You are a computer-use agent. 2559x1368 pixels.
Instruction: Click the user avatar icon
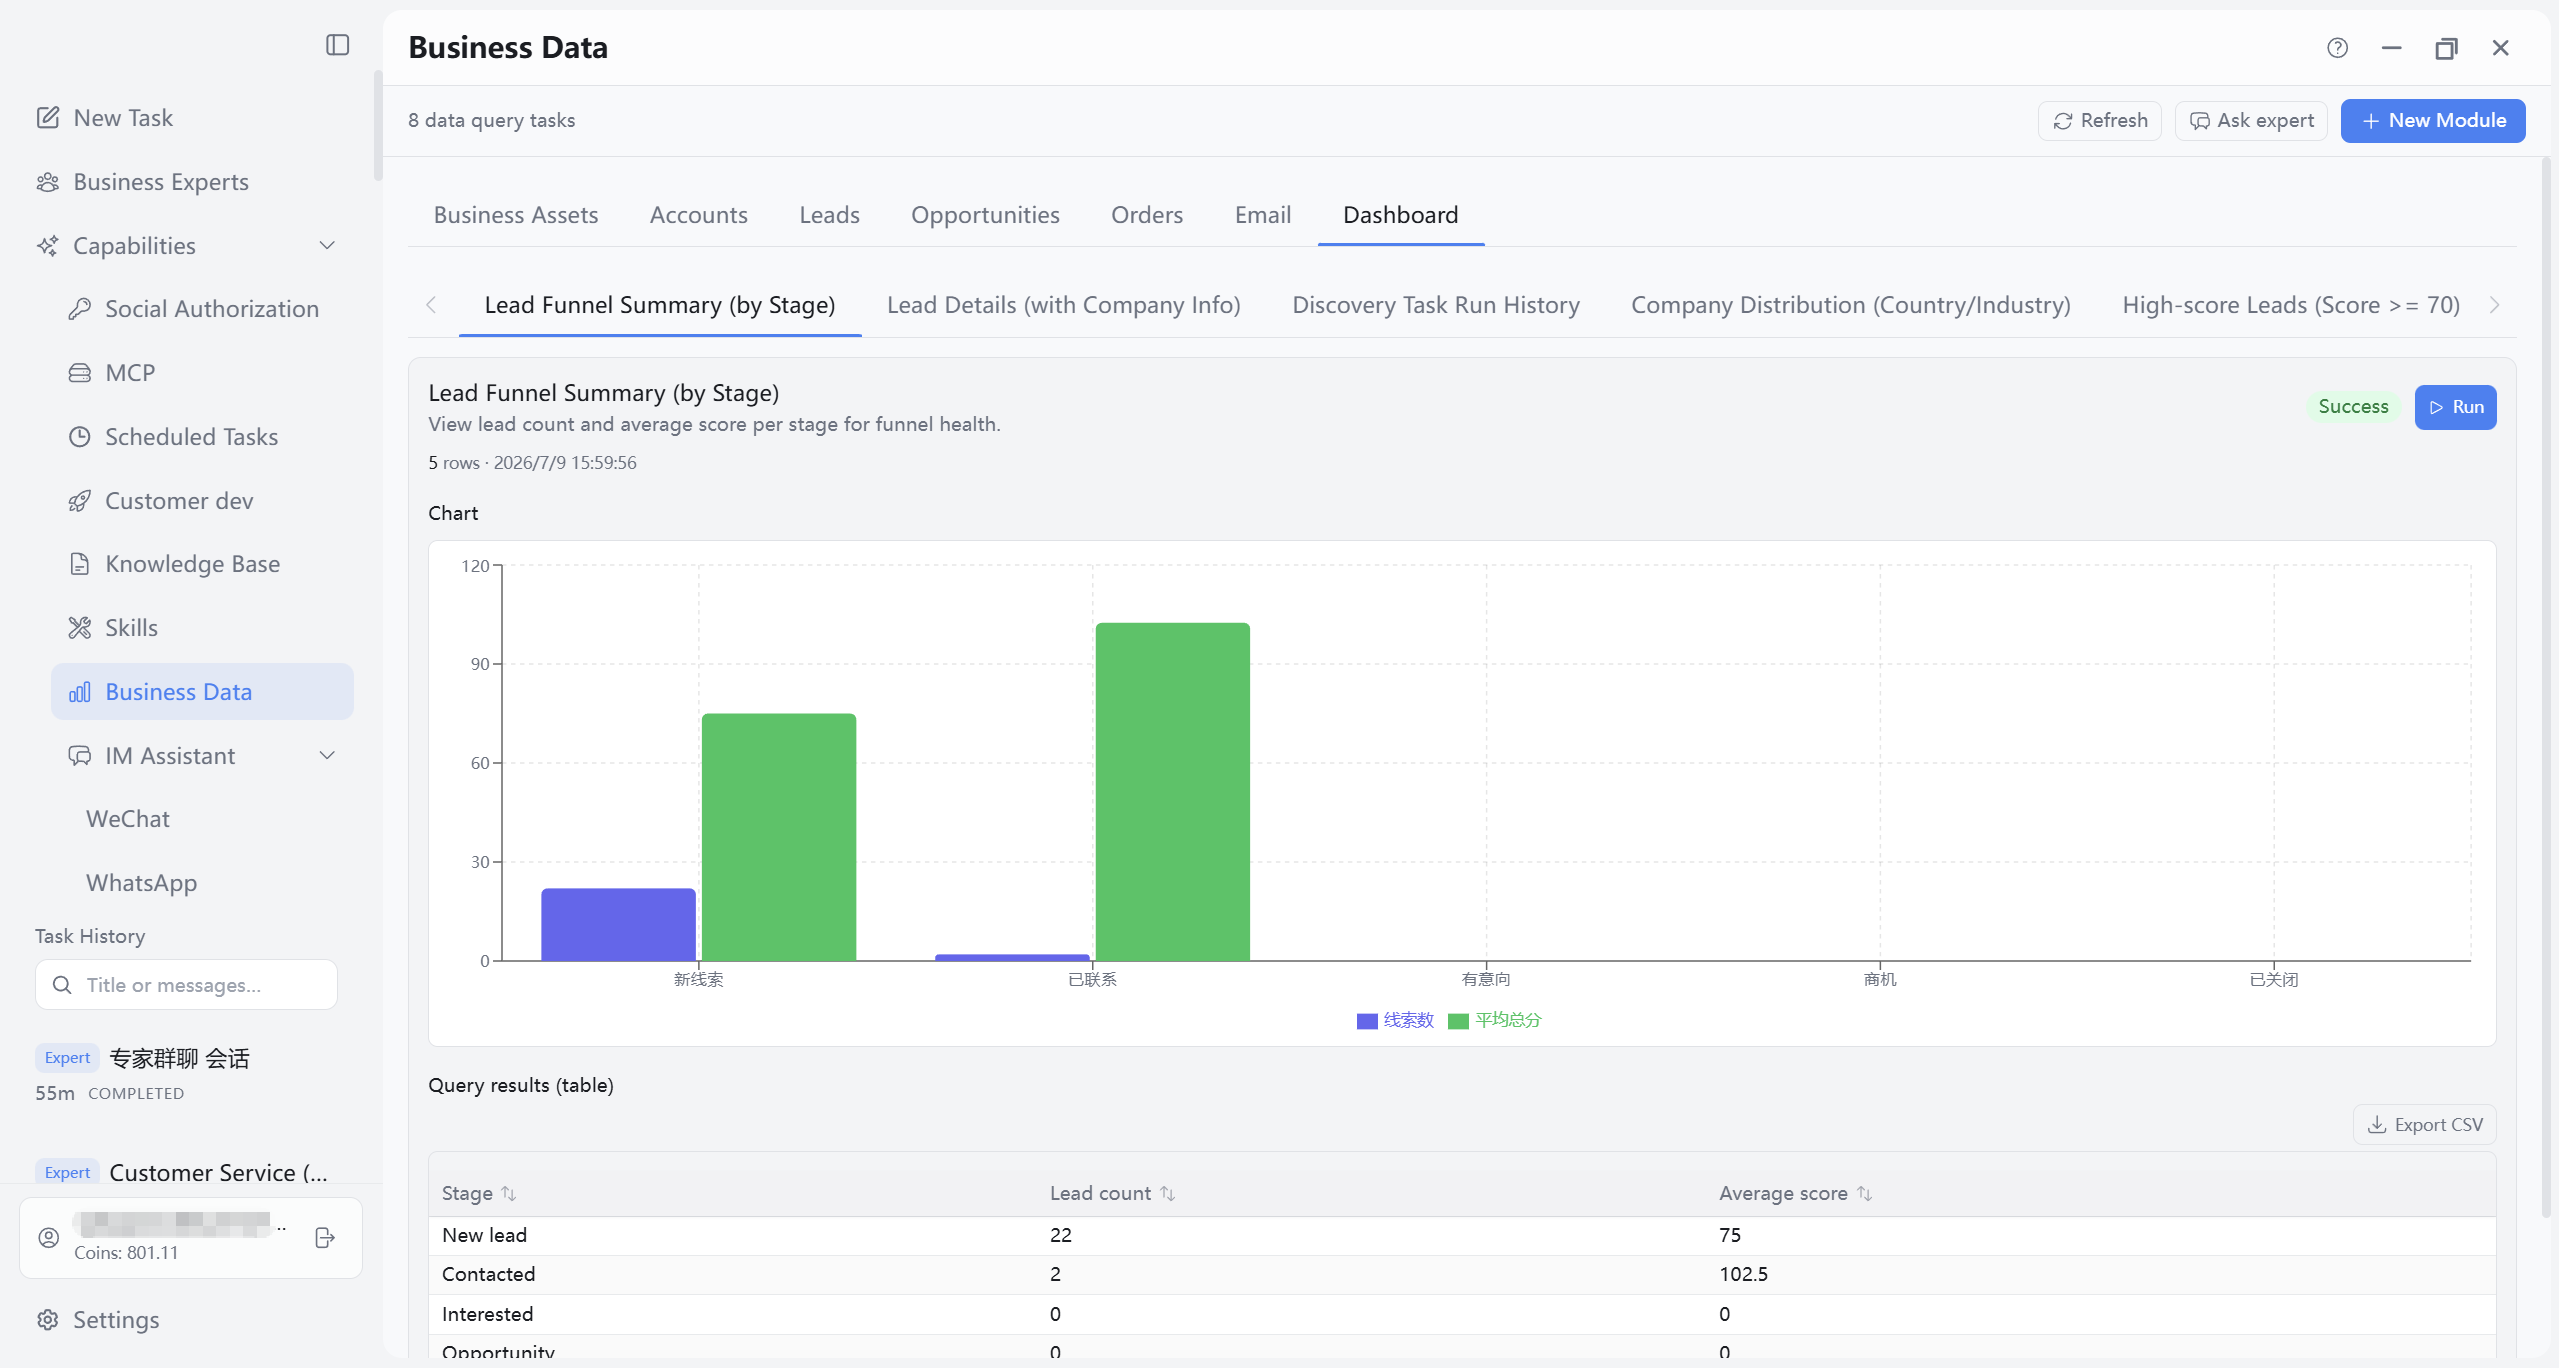coord(49,1238)
